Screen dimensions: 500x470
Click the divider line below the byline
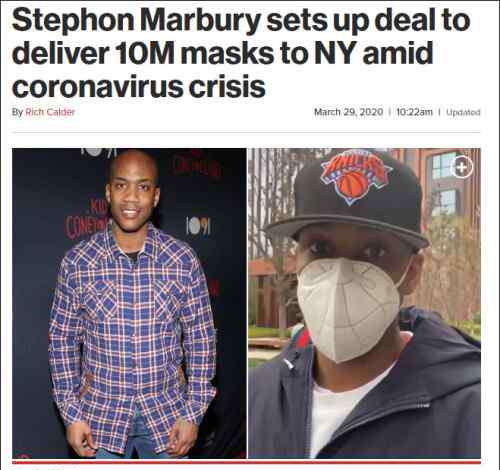pyautogui.click(x=246, y=132)
